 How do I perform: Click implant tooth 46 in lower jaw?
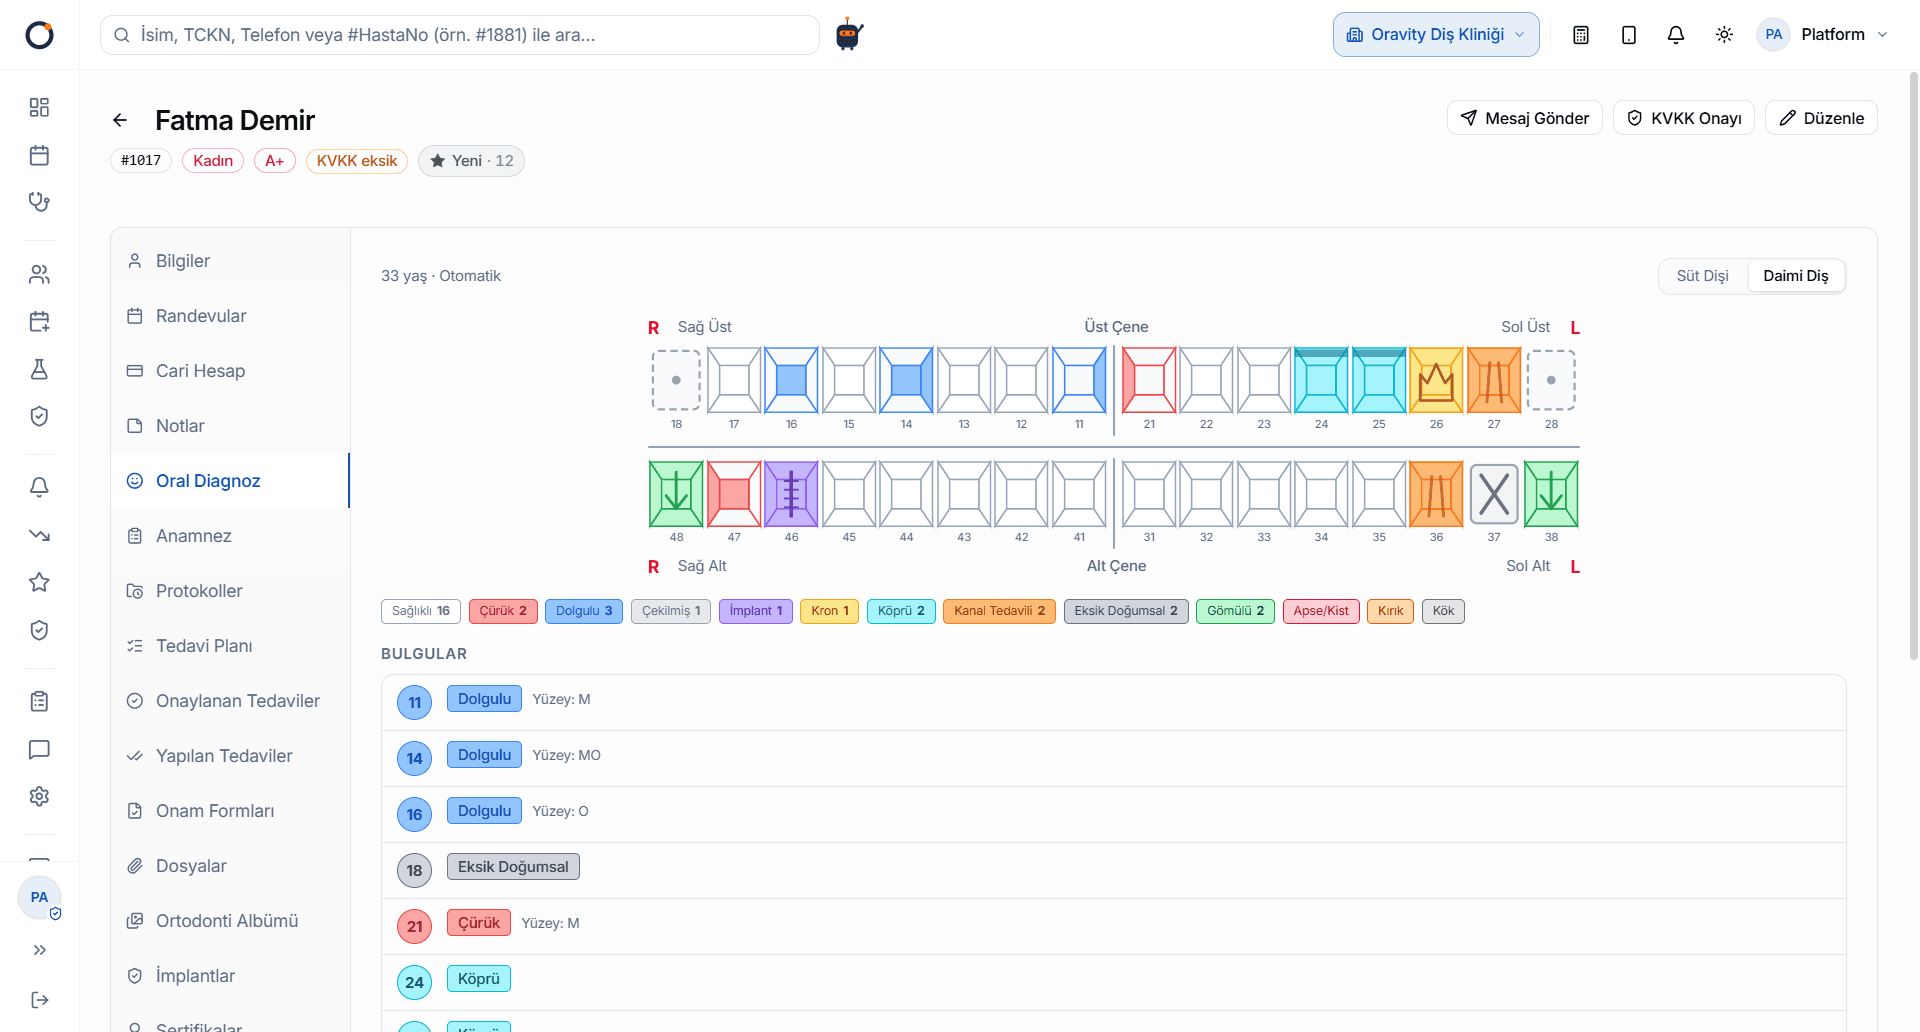click(x=791, y=494)
